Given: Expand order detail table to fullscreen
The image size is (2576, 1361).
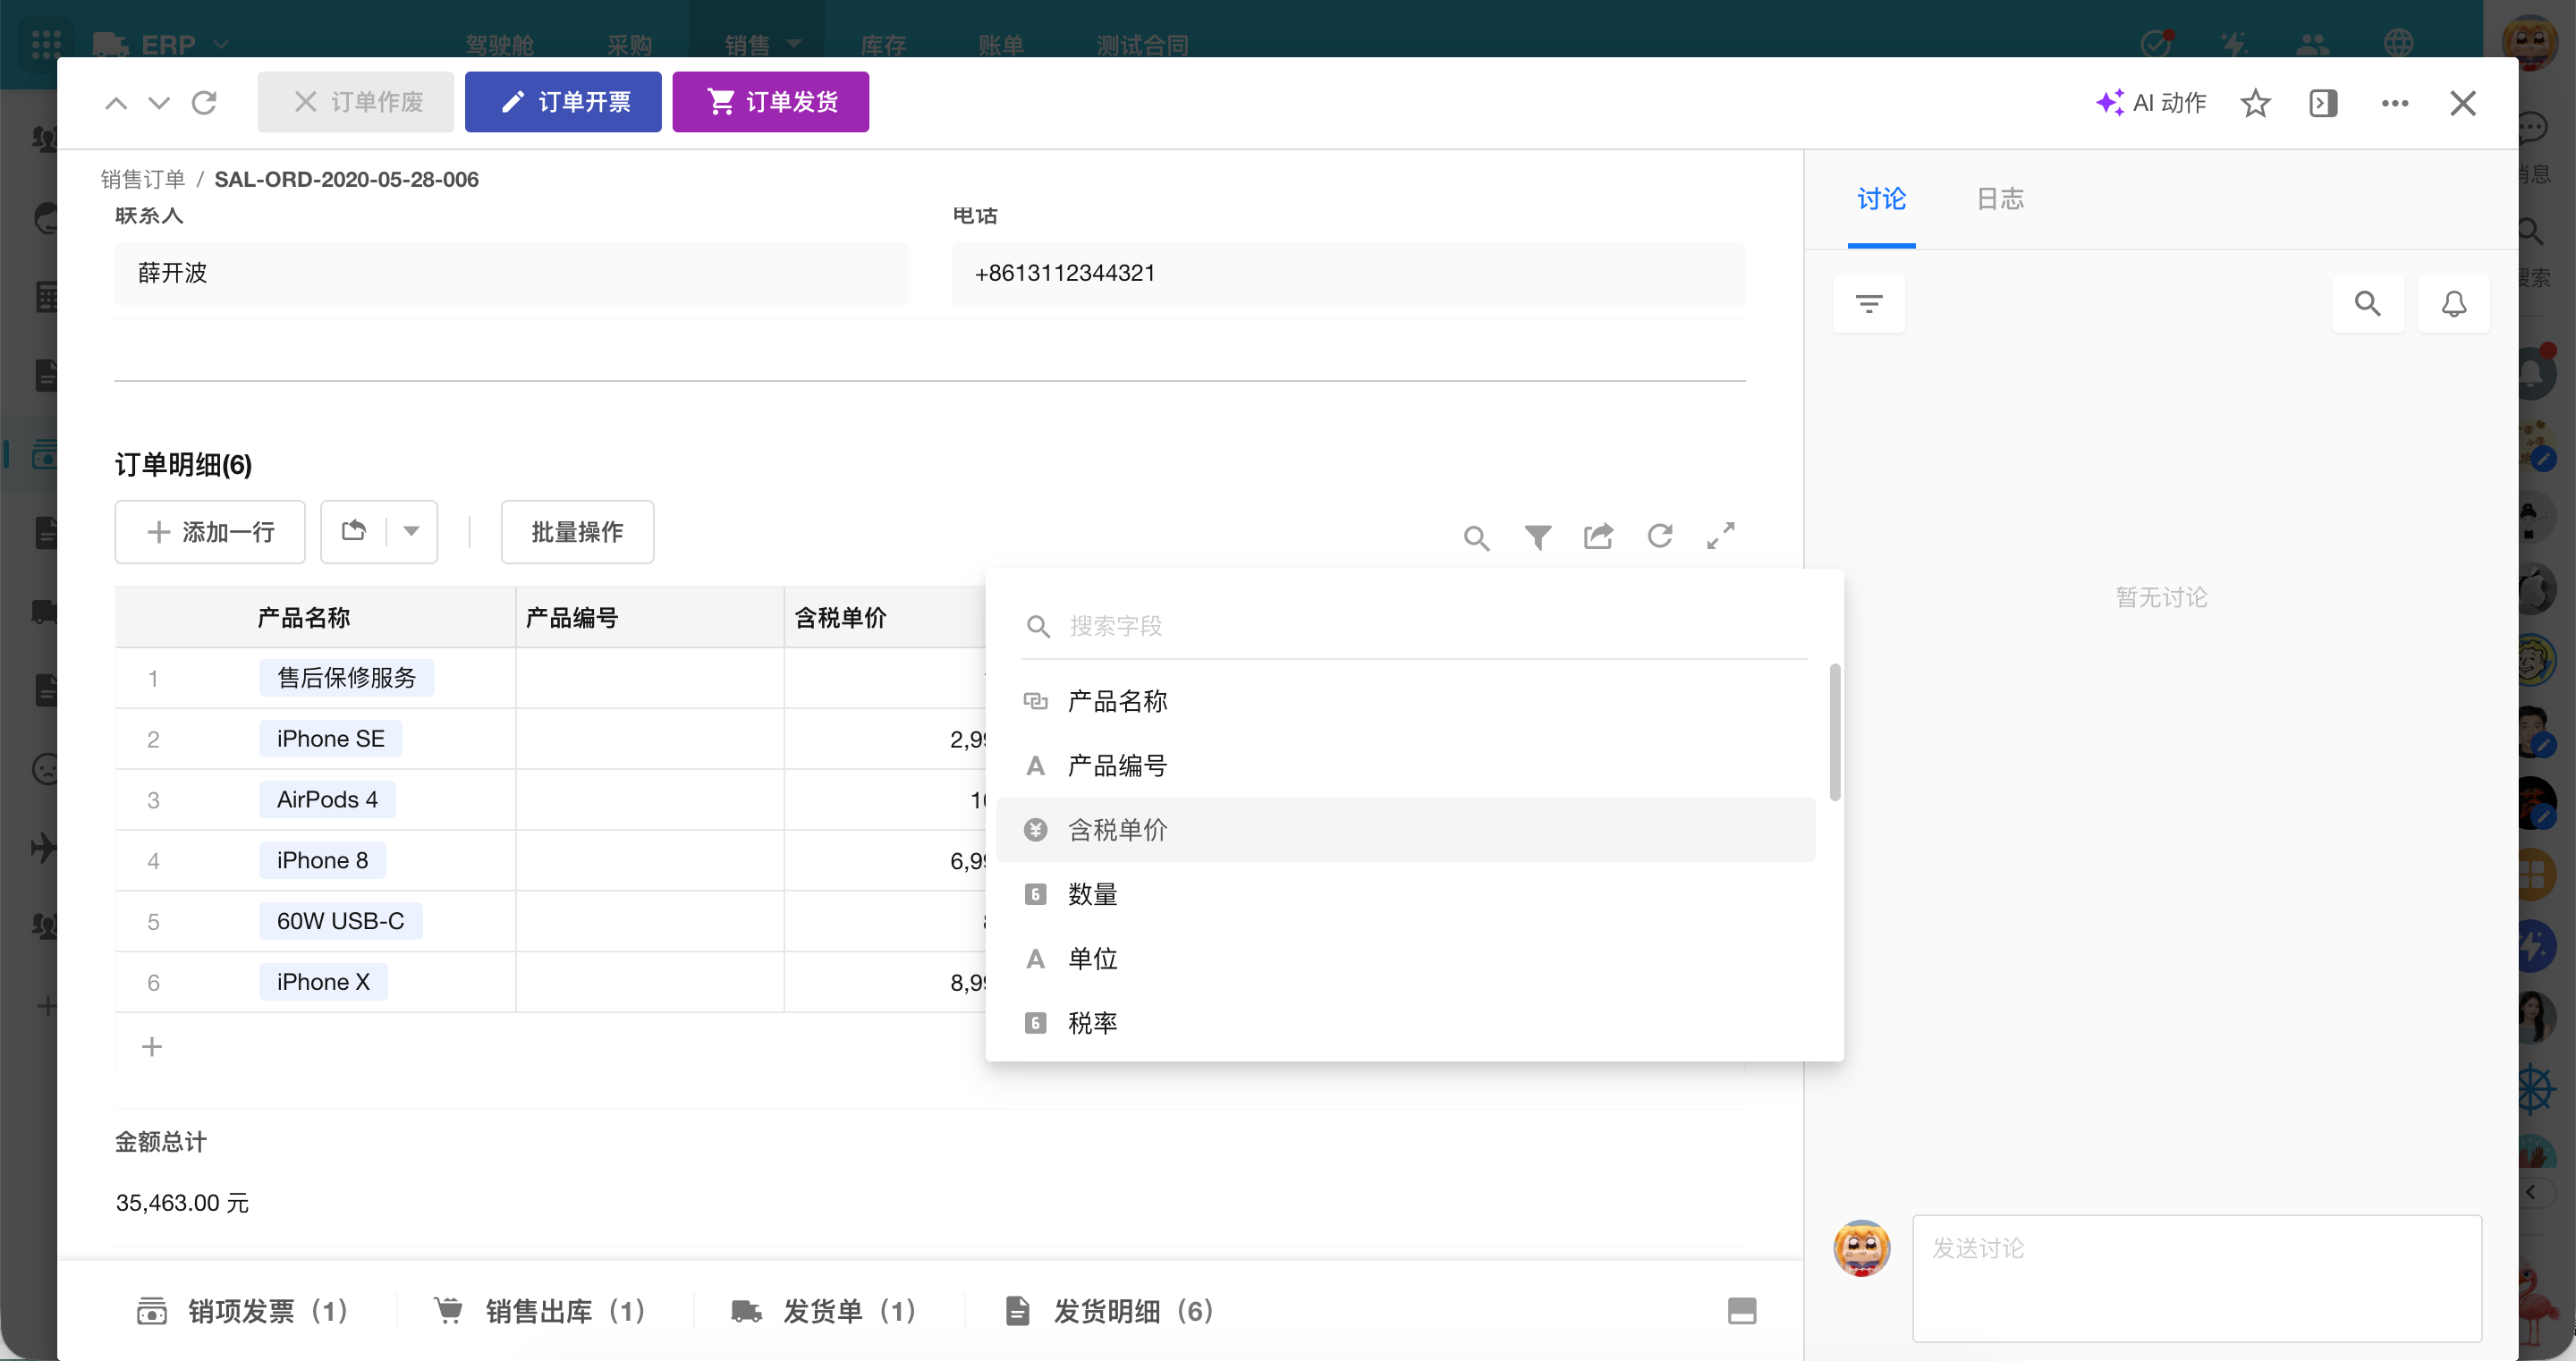Looking at the screenshot, I should point(1720,536).
